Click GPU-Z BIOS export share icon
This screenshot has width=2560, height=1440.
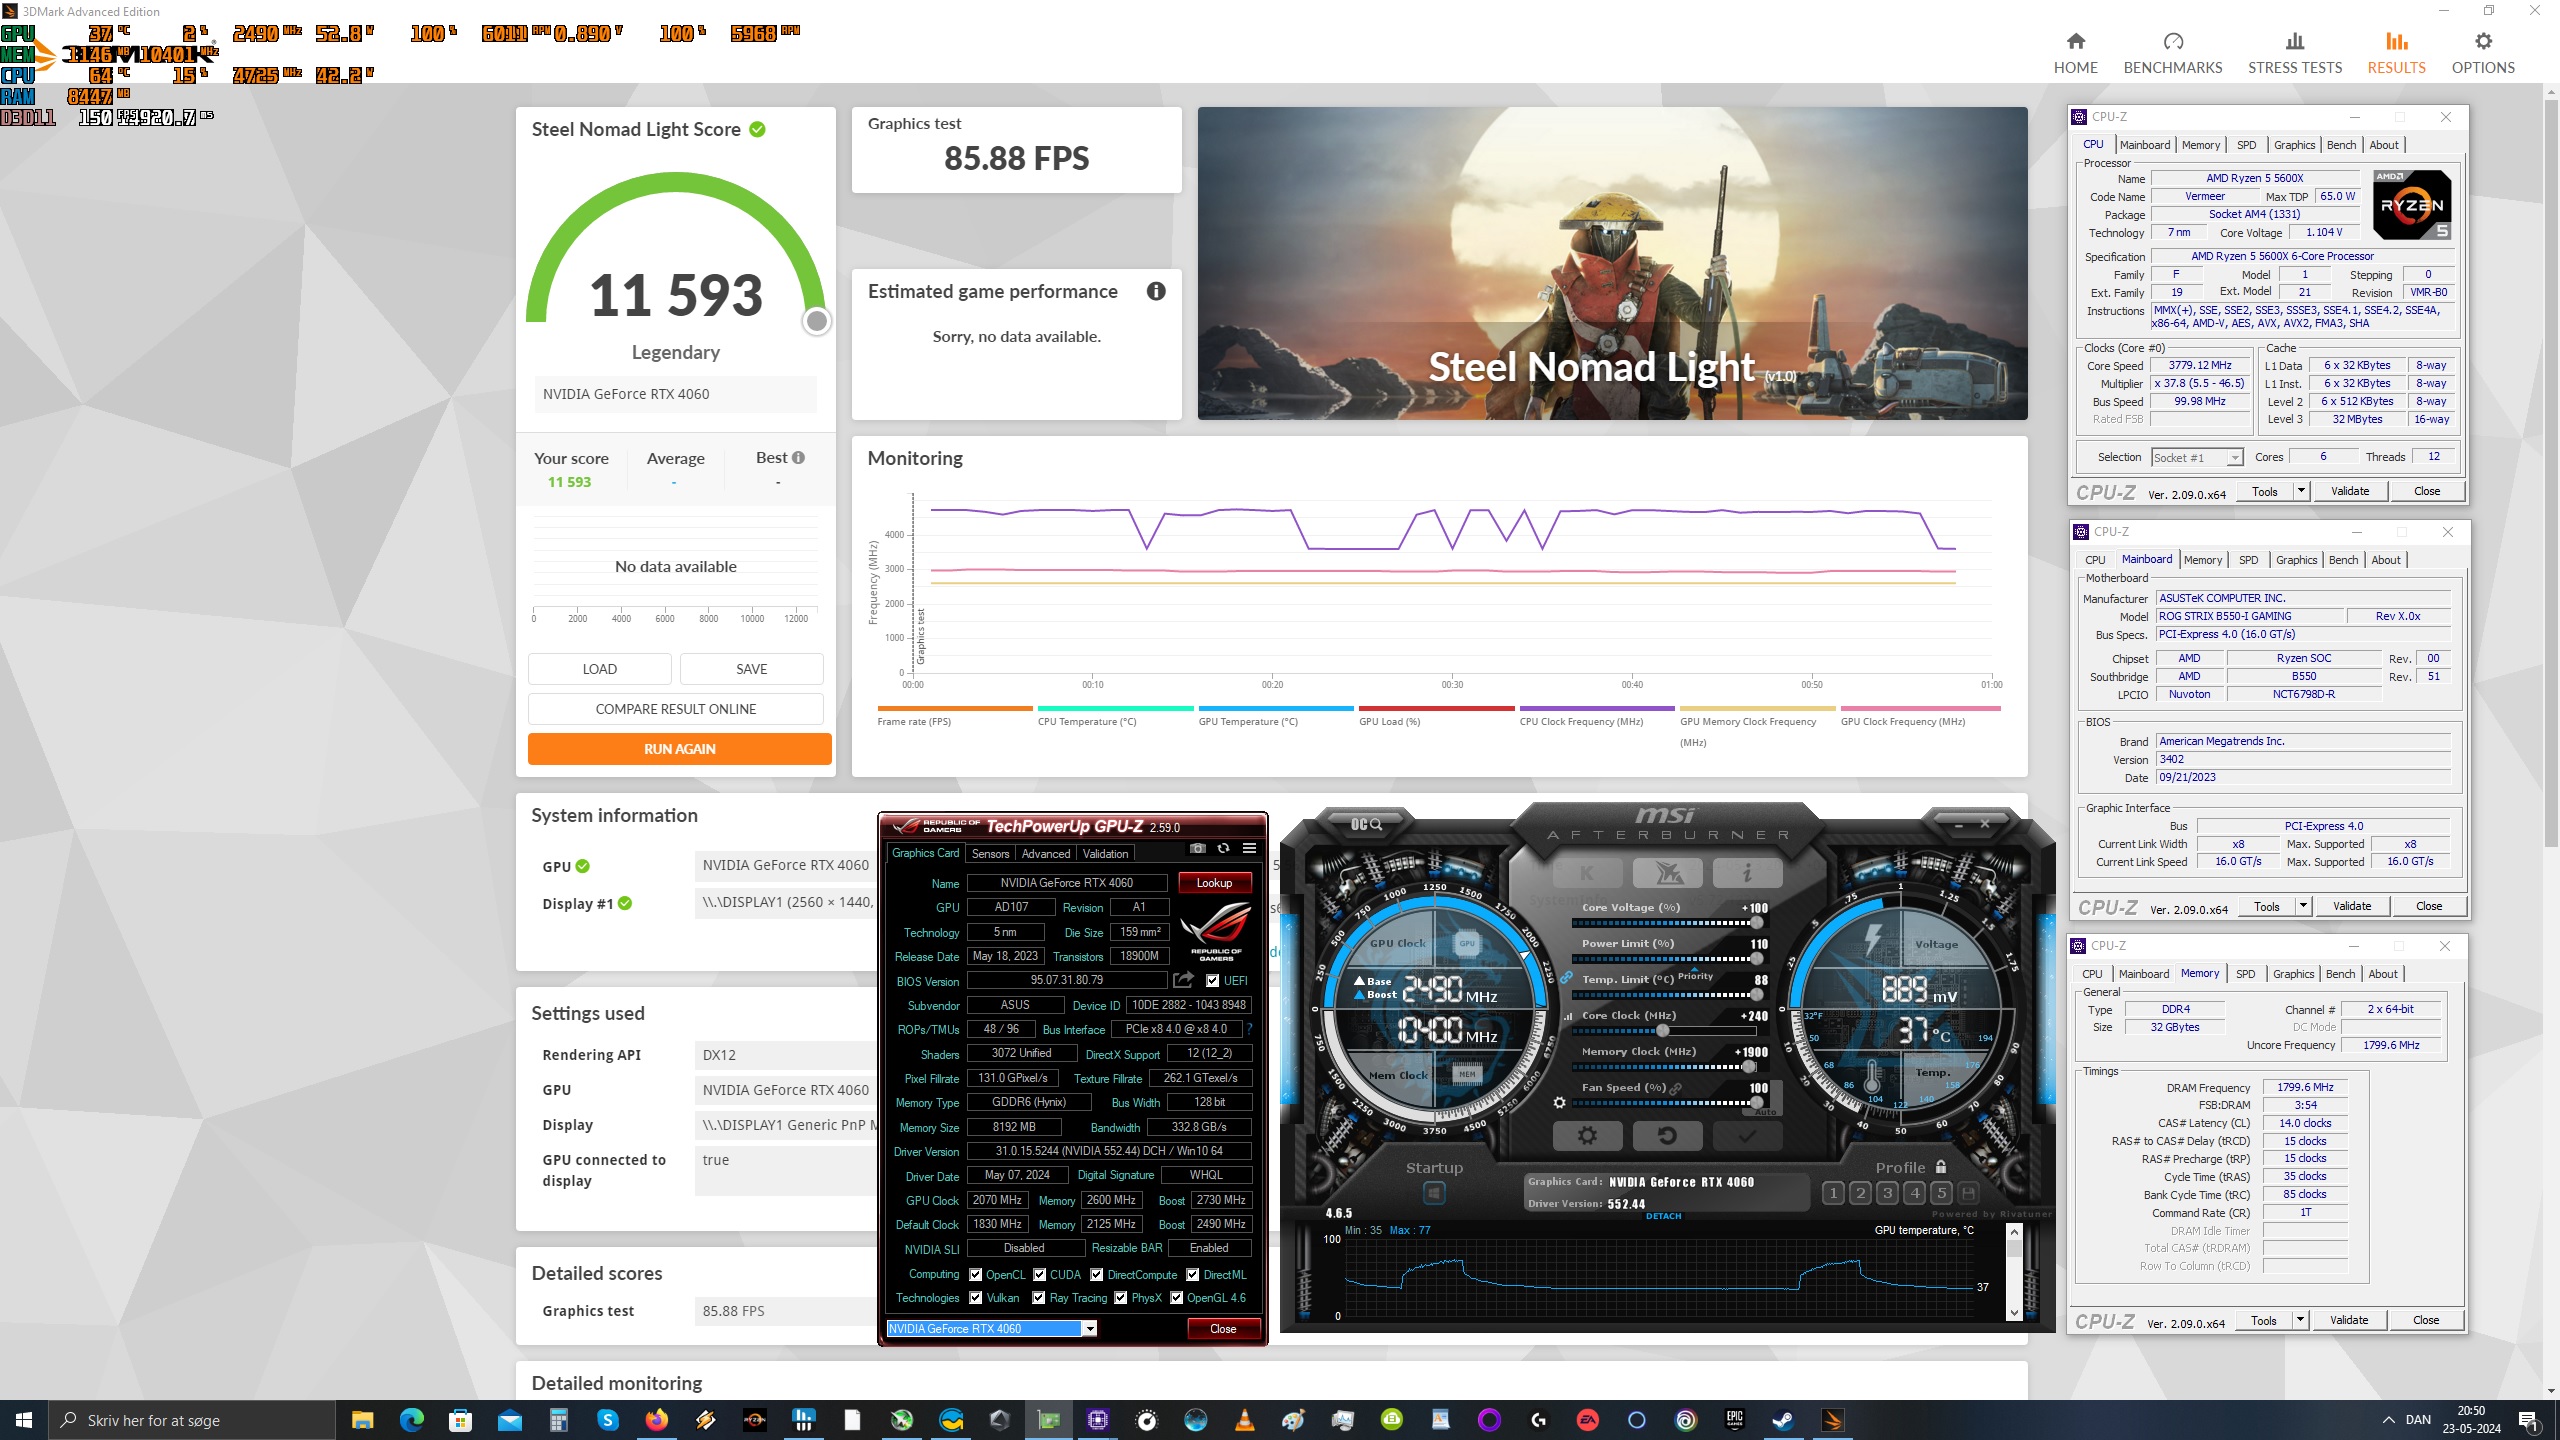[1183, 980]
